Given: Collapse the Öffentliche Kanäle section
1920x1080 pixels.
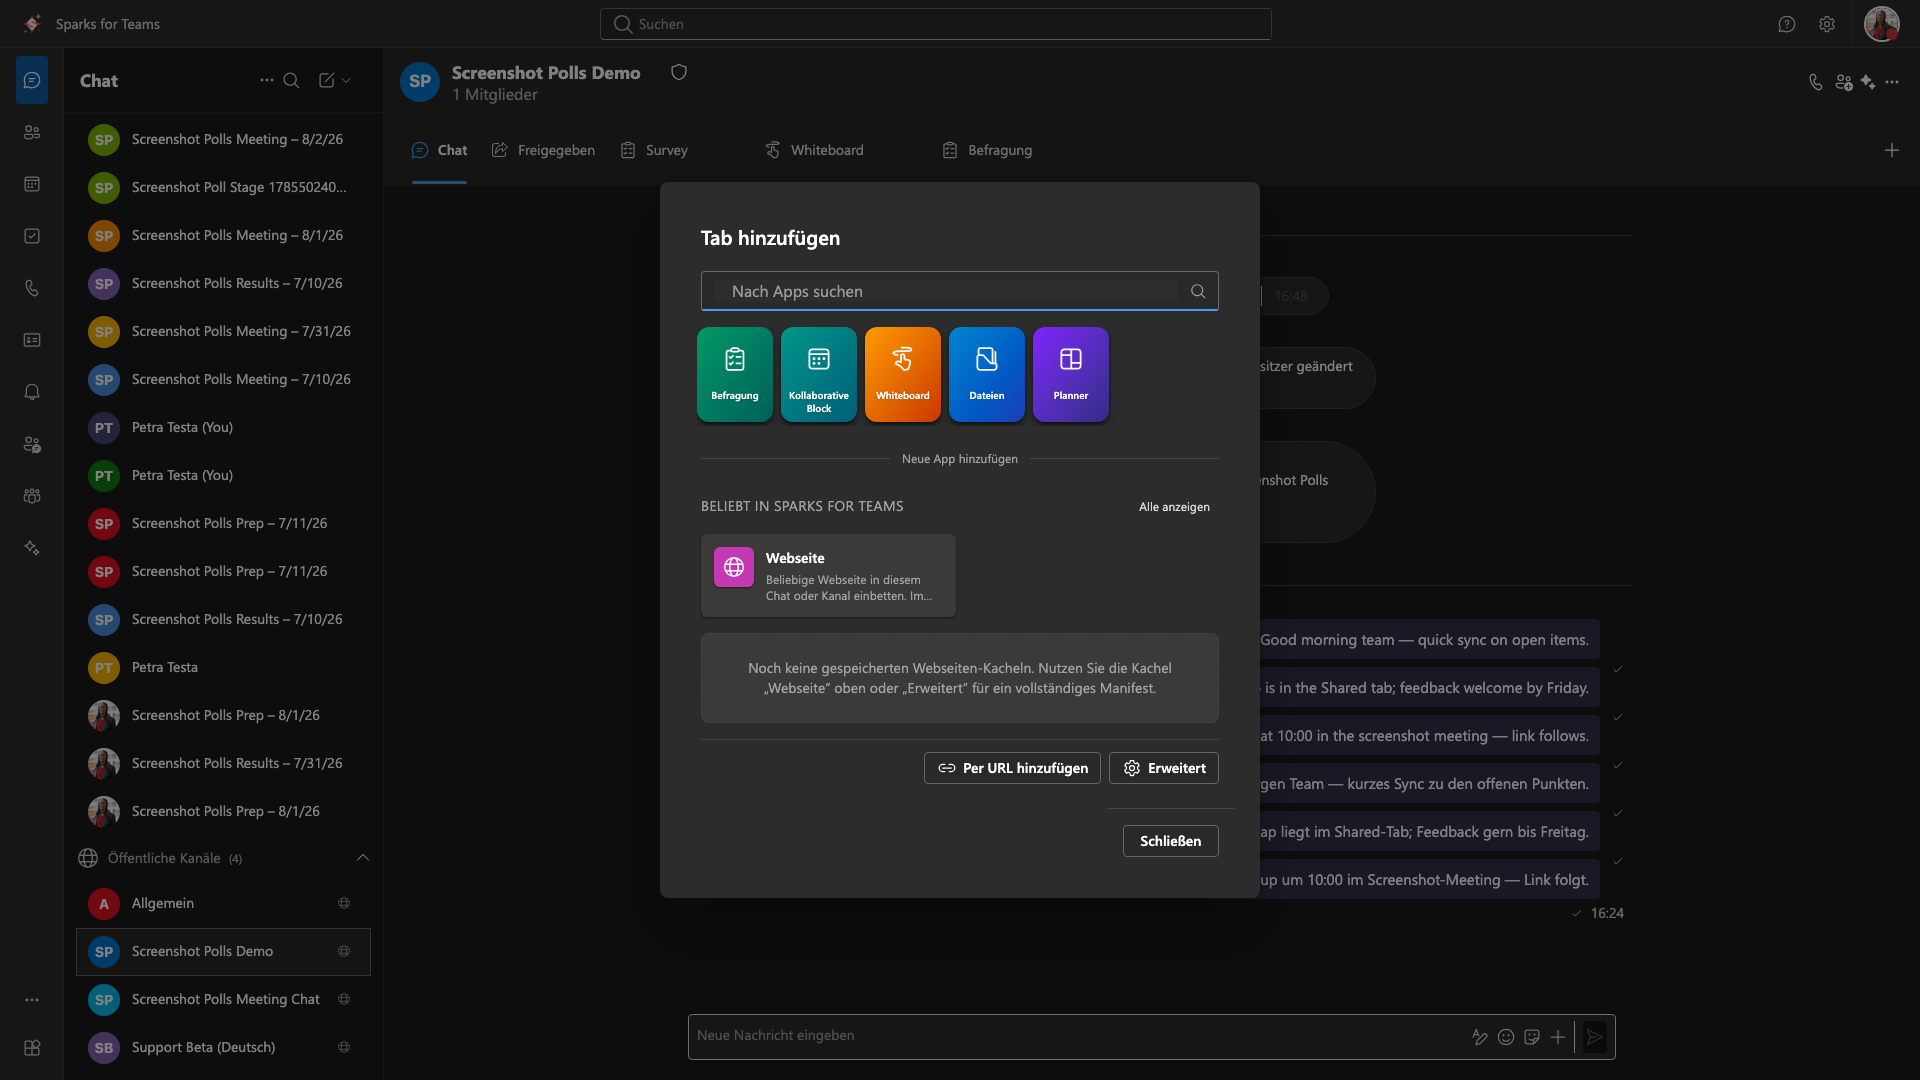Looking at the screenshot, I should 363,857.
